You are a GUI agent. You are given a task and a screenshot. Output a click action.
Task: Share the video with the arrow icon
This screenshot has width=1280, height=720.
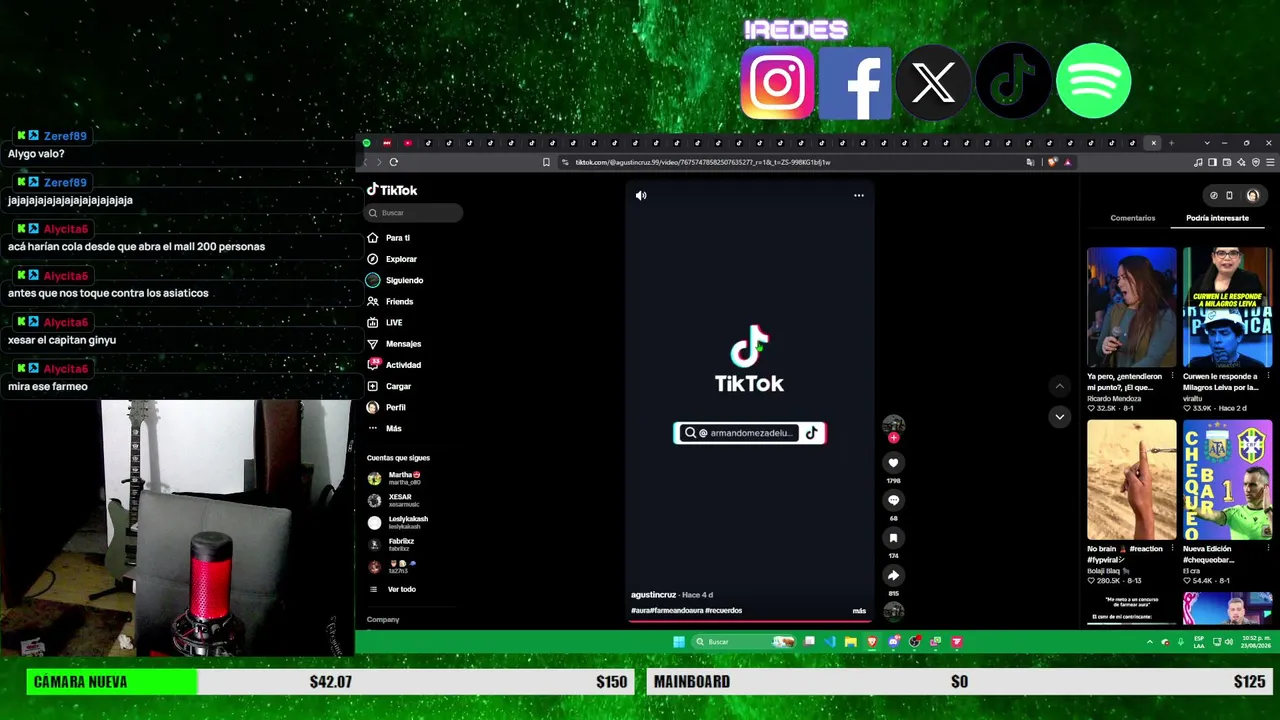893,575
